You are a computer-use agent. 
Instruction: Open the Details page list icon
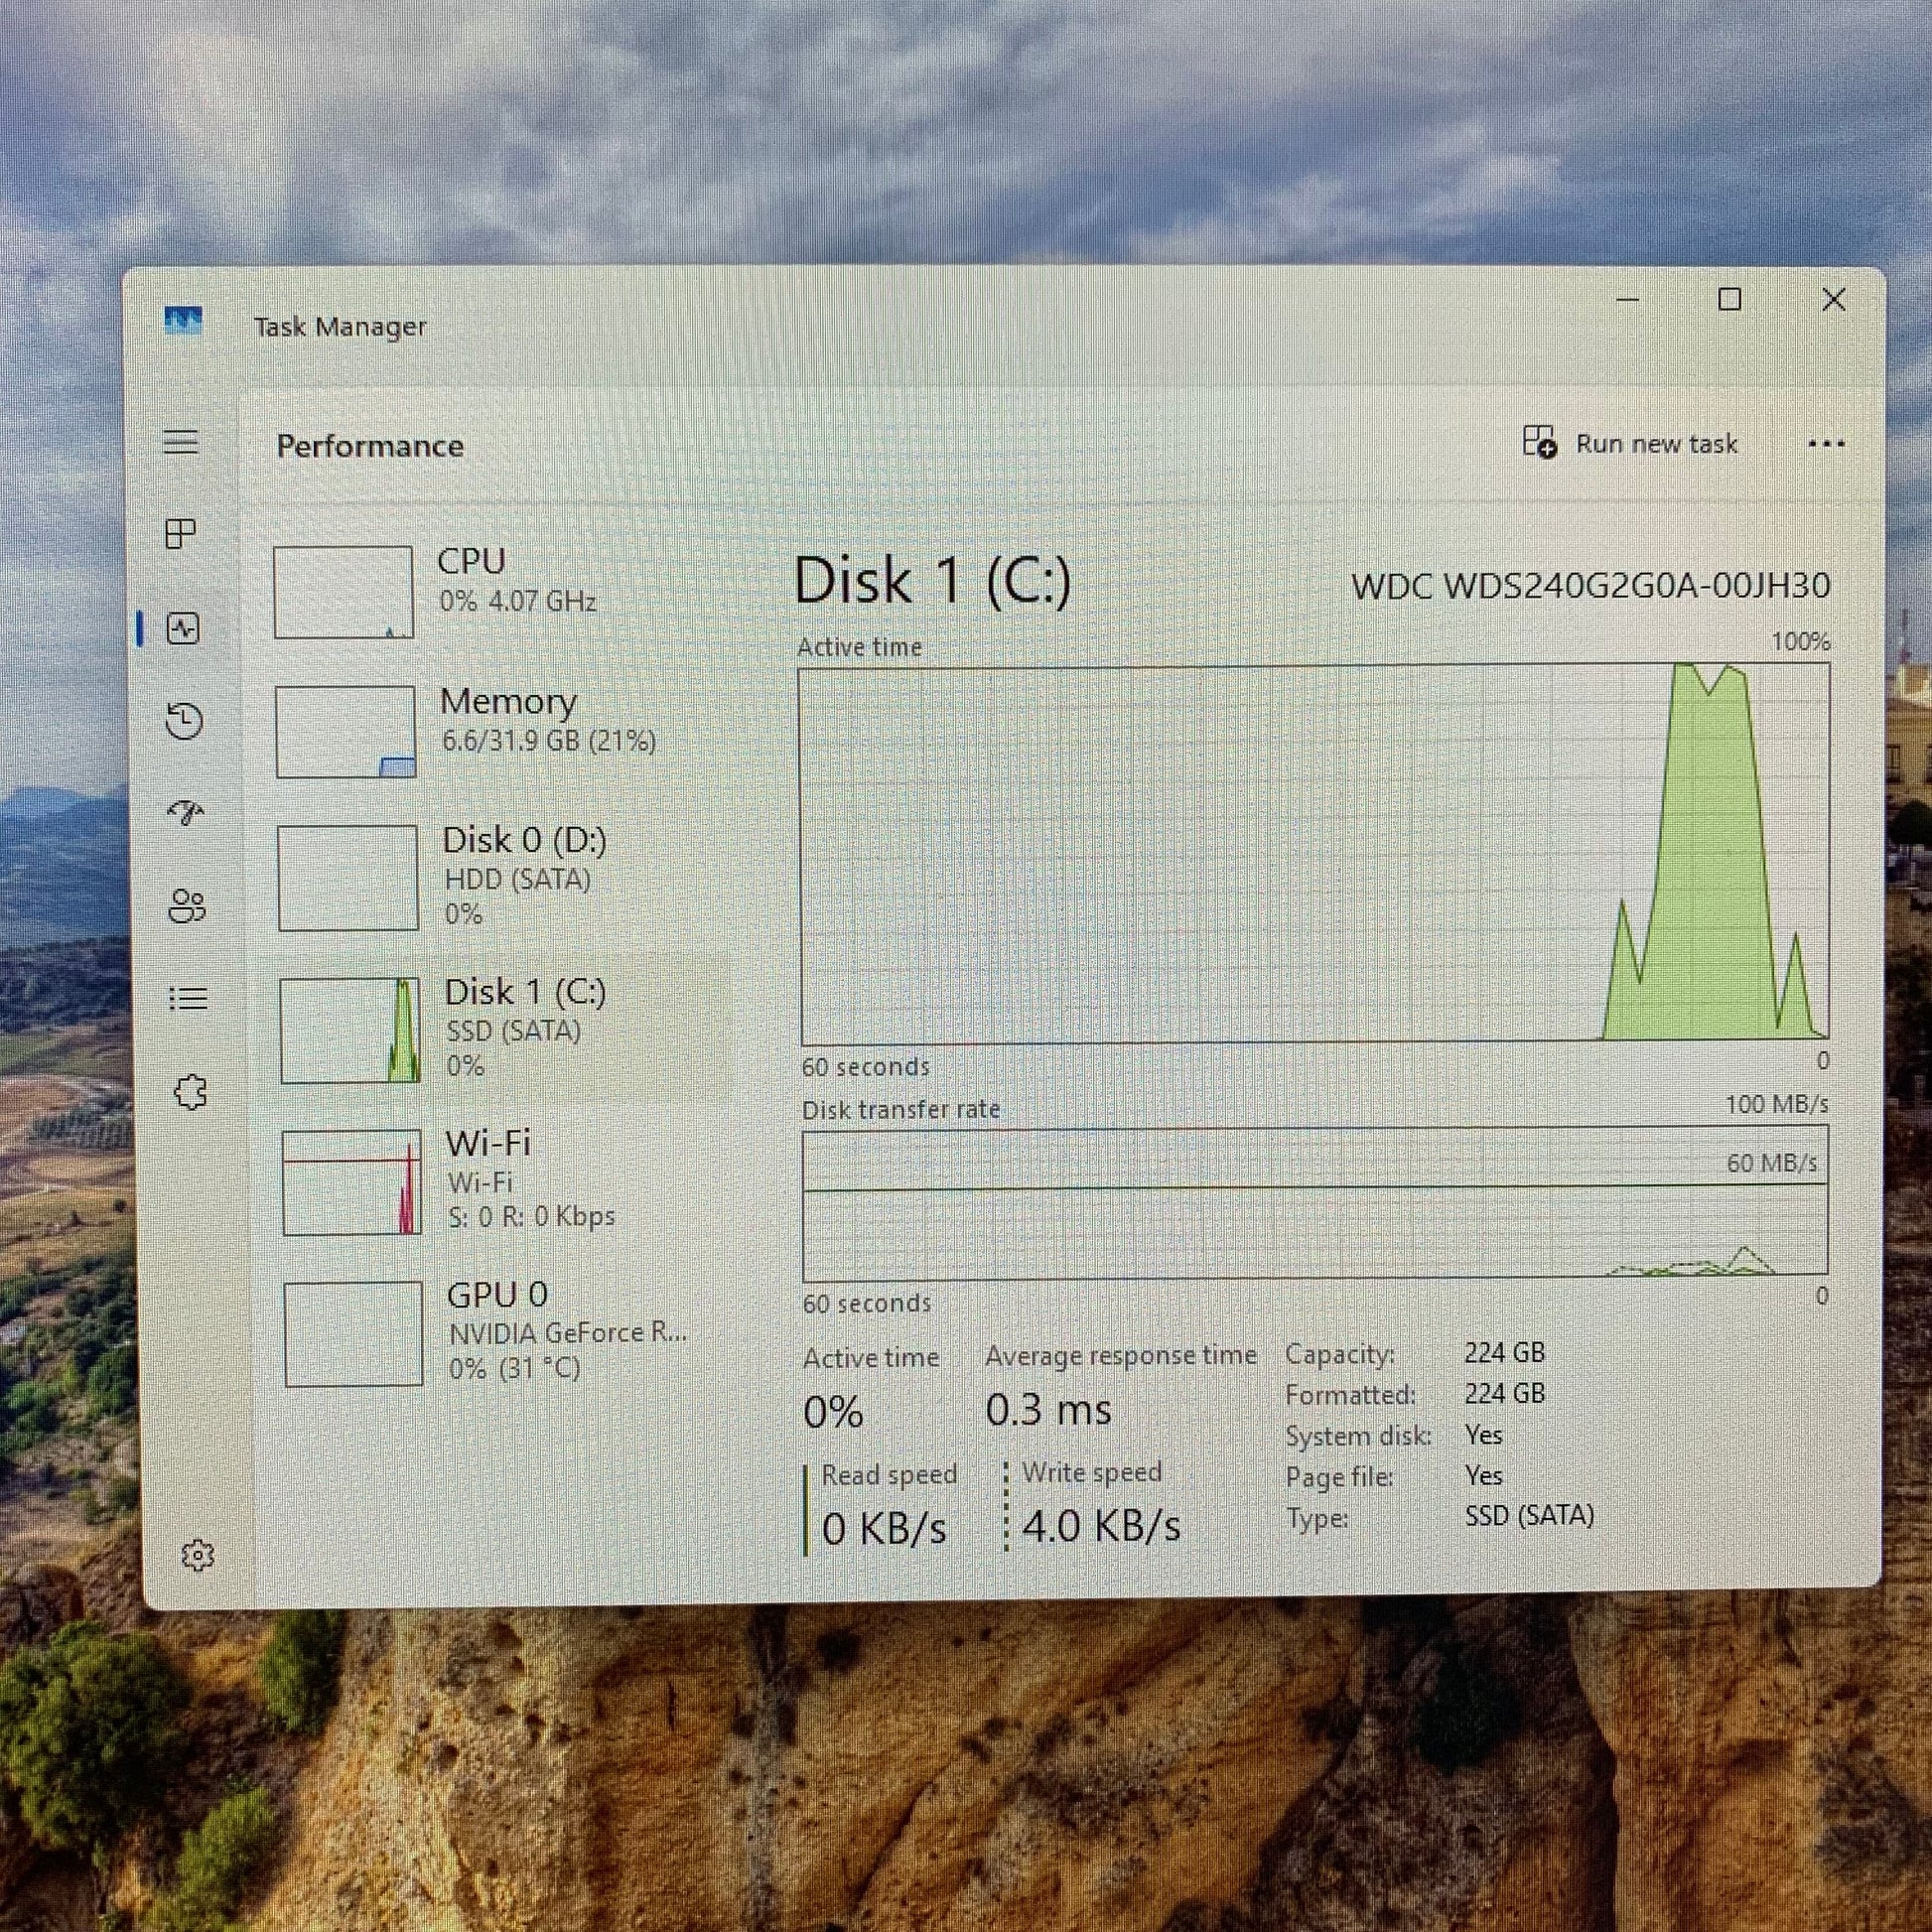tap(188, 998)
